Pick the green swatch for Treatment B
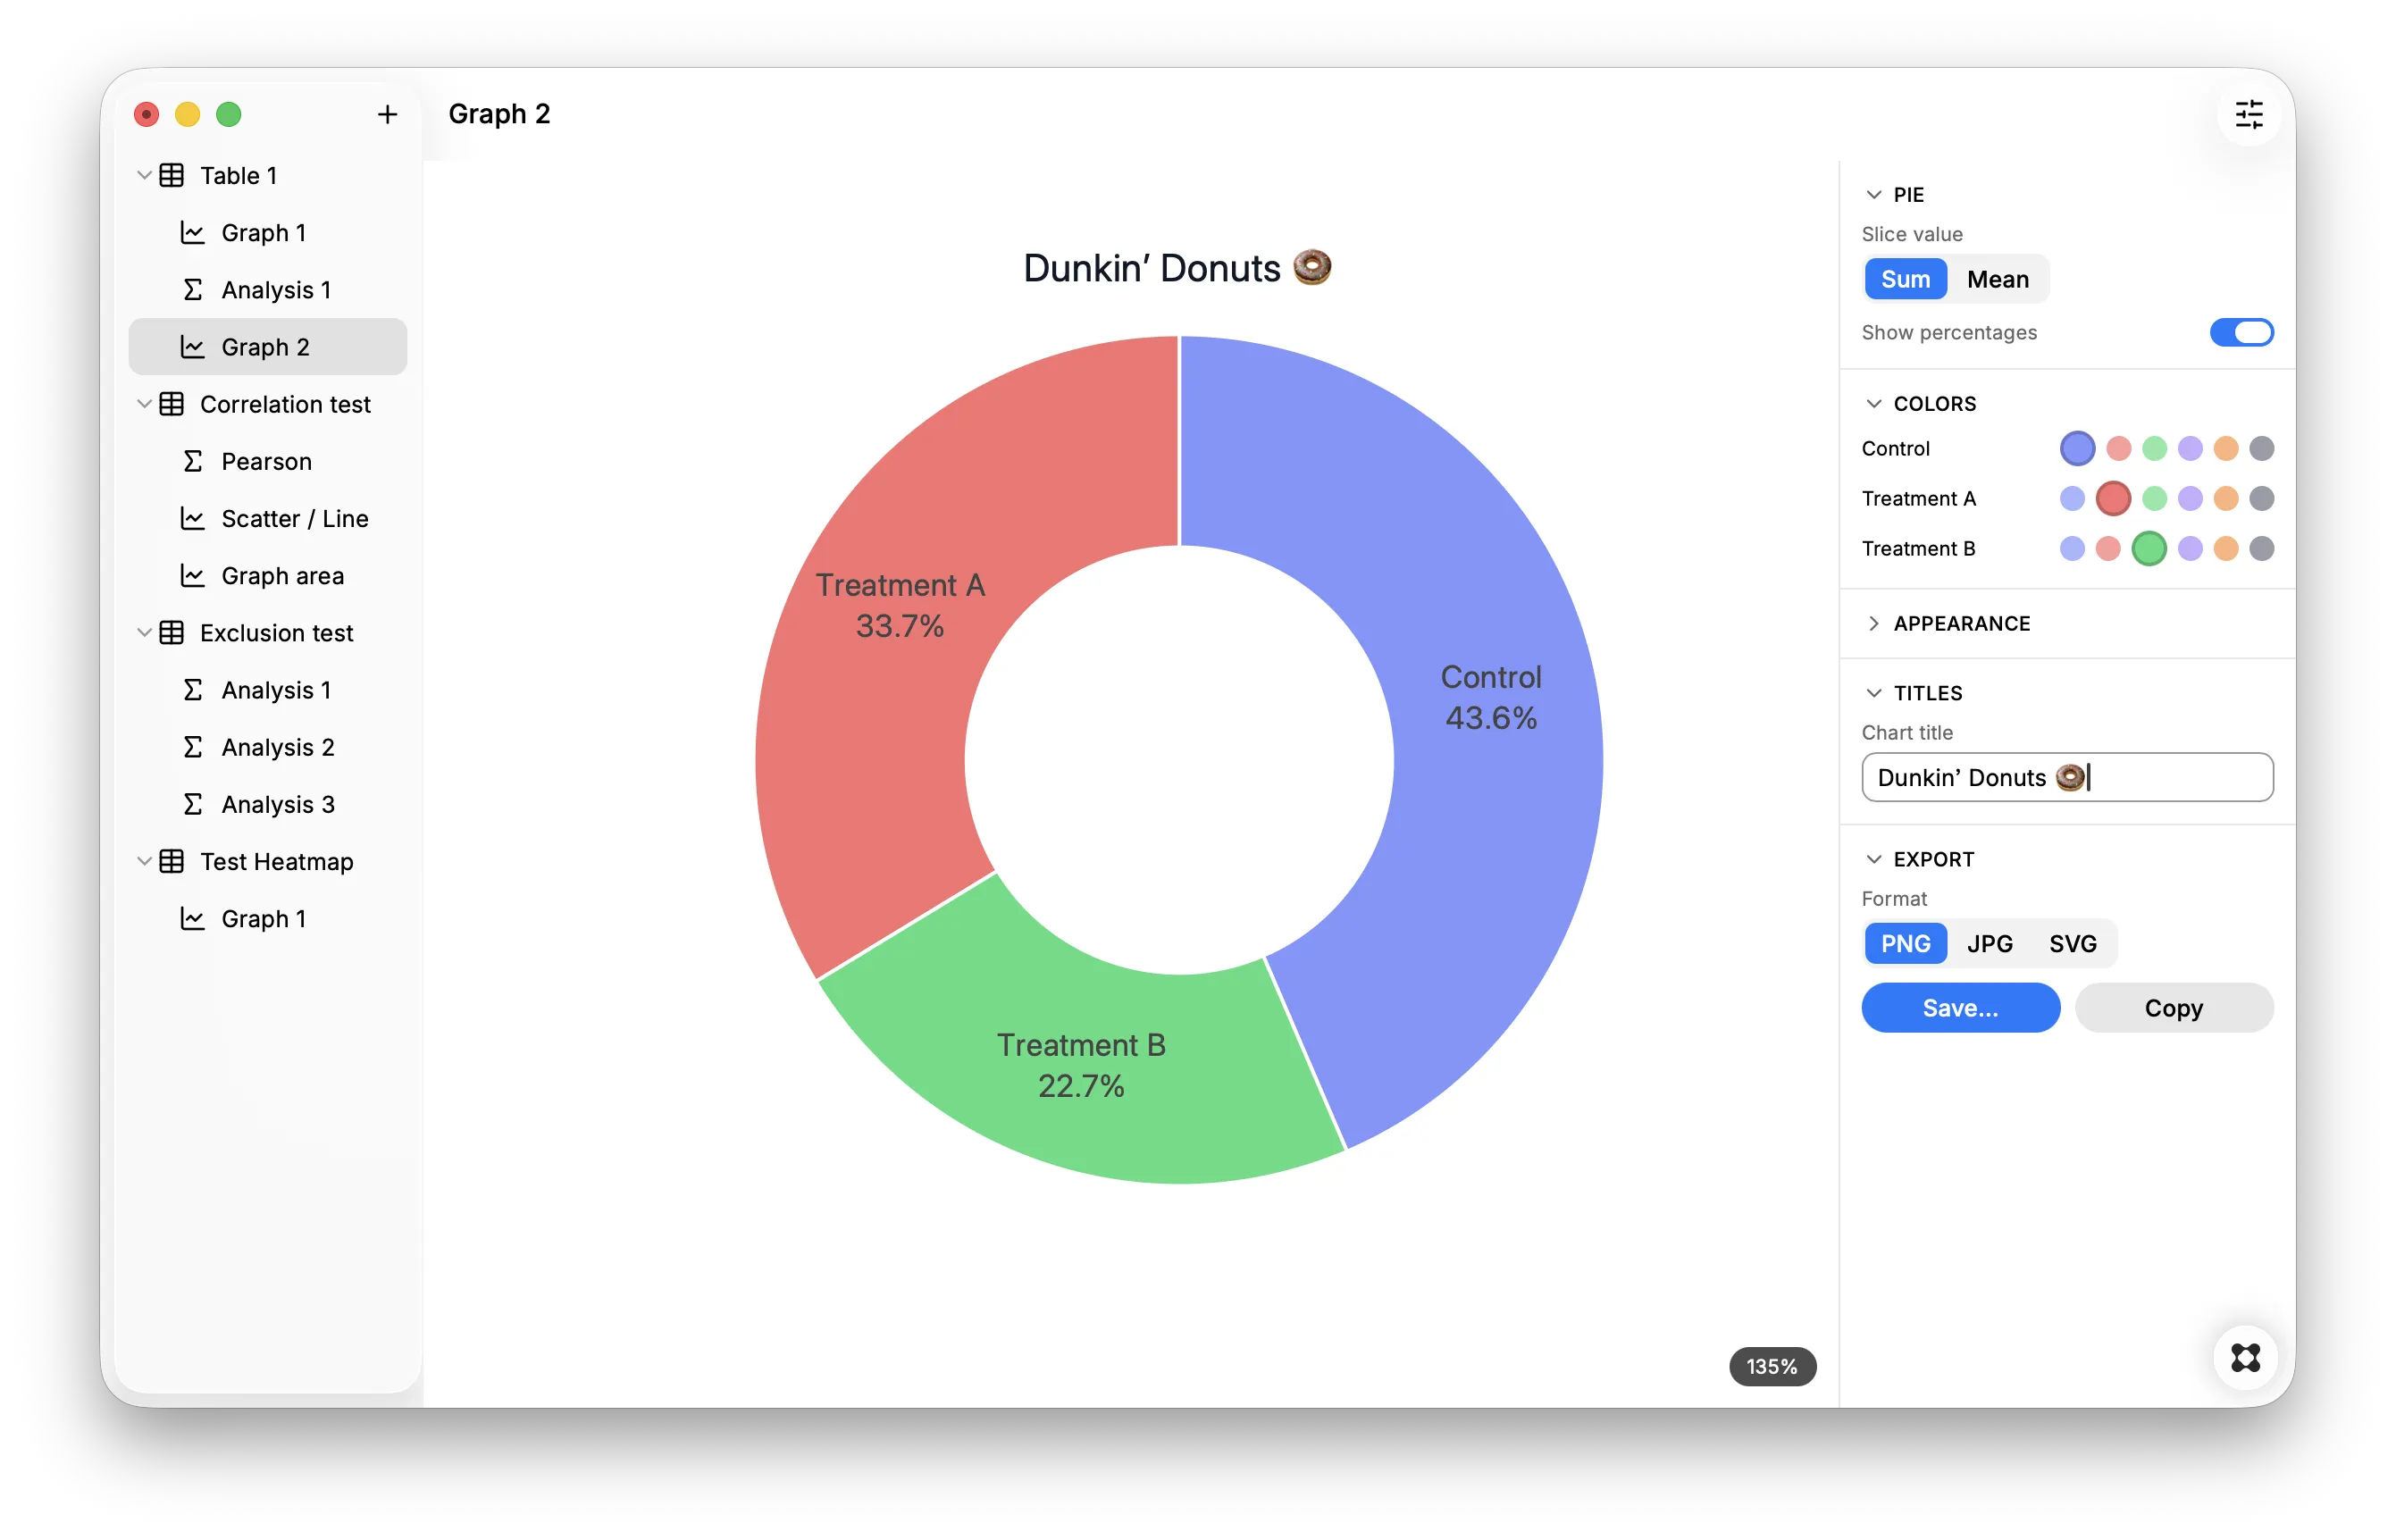This screenshot has height=1540, width=2396. coord(2148,548)
